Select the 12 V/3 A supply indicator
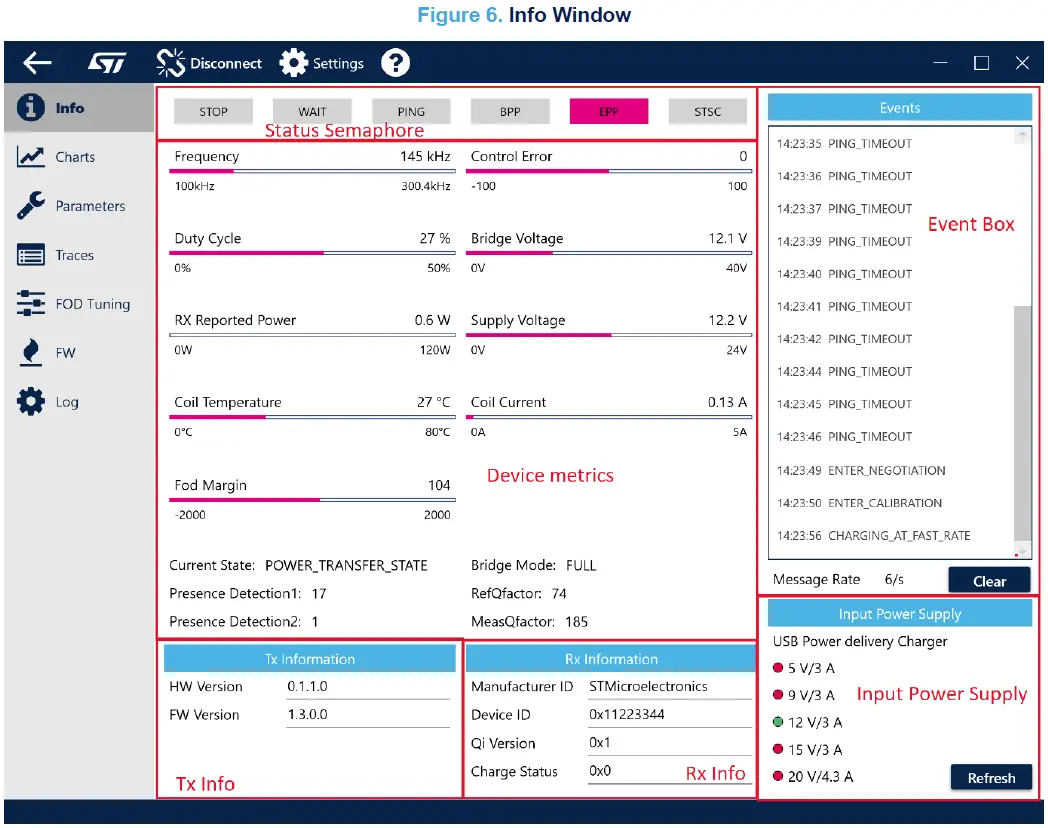The width and height of the screenshot is (1048, 828). (778, 722)
